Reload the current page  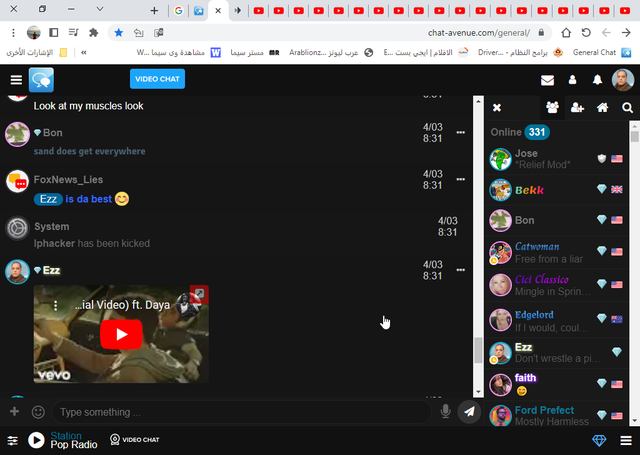(x=586, y=32)
